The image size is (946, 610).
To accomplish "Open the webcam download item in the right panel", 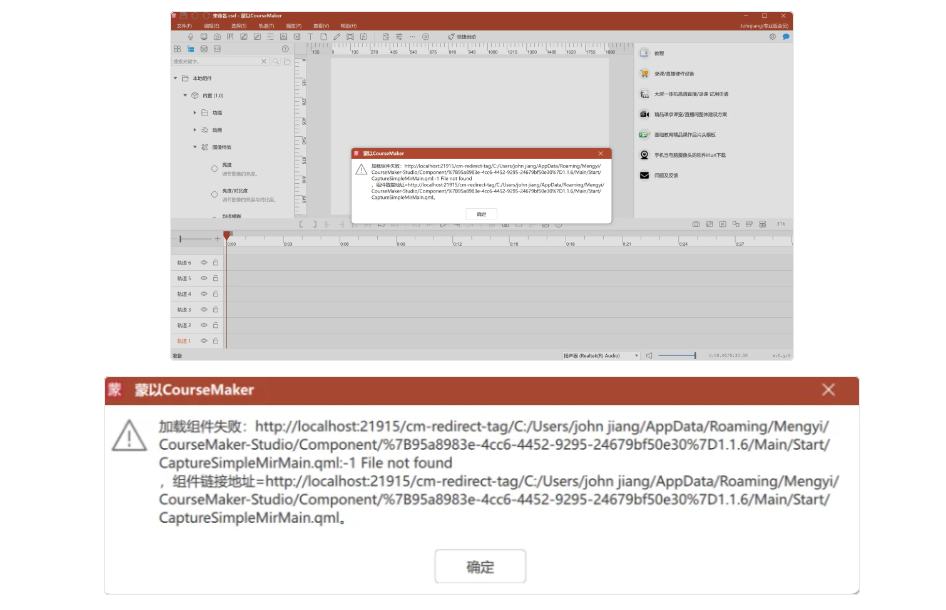I will pyautogui.click(x=644, y=155).
